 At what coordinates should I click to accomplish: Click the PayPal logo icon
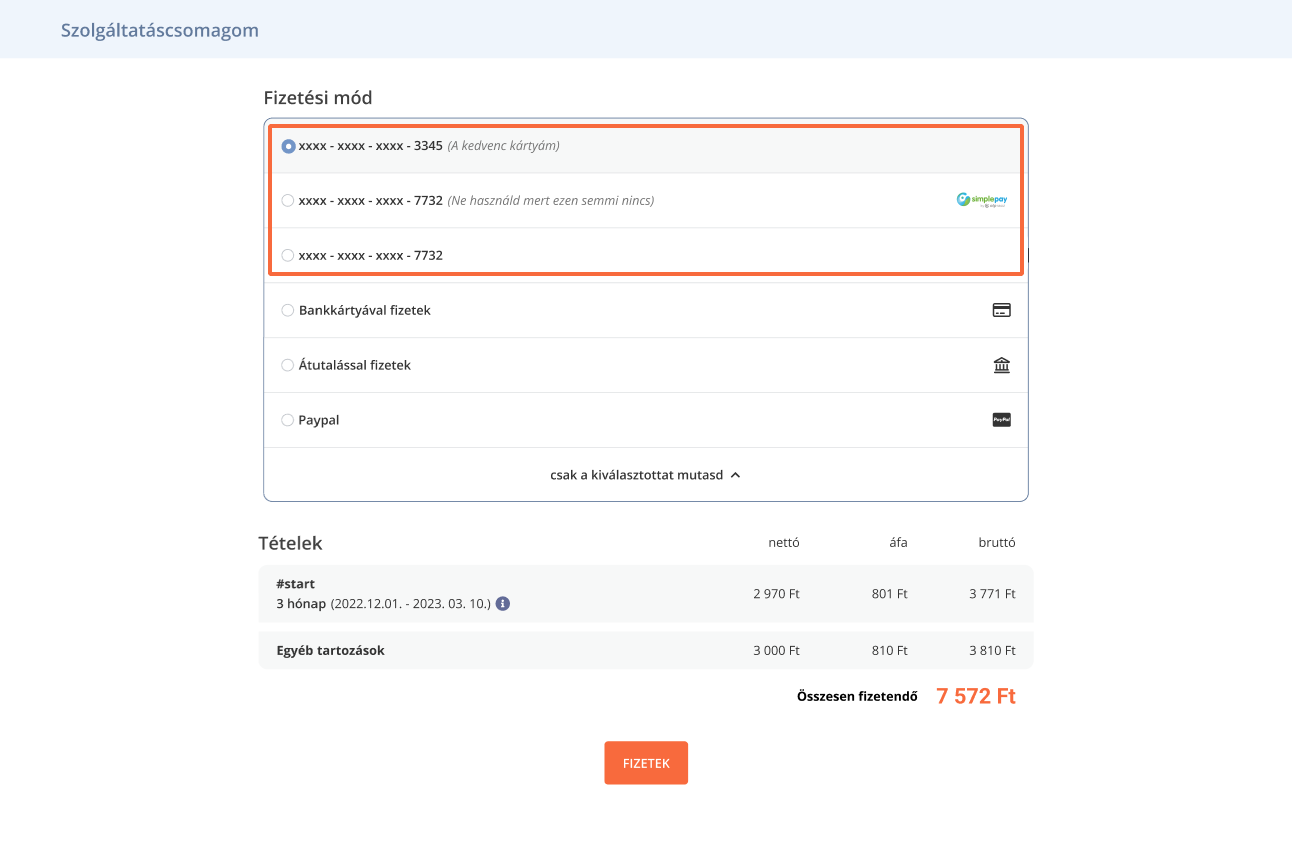coord(1001,420)
